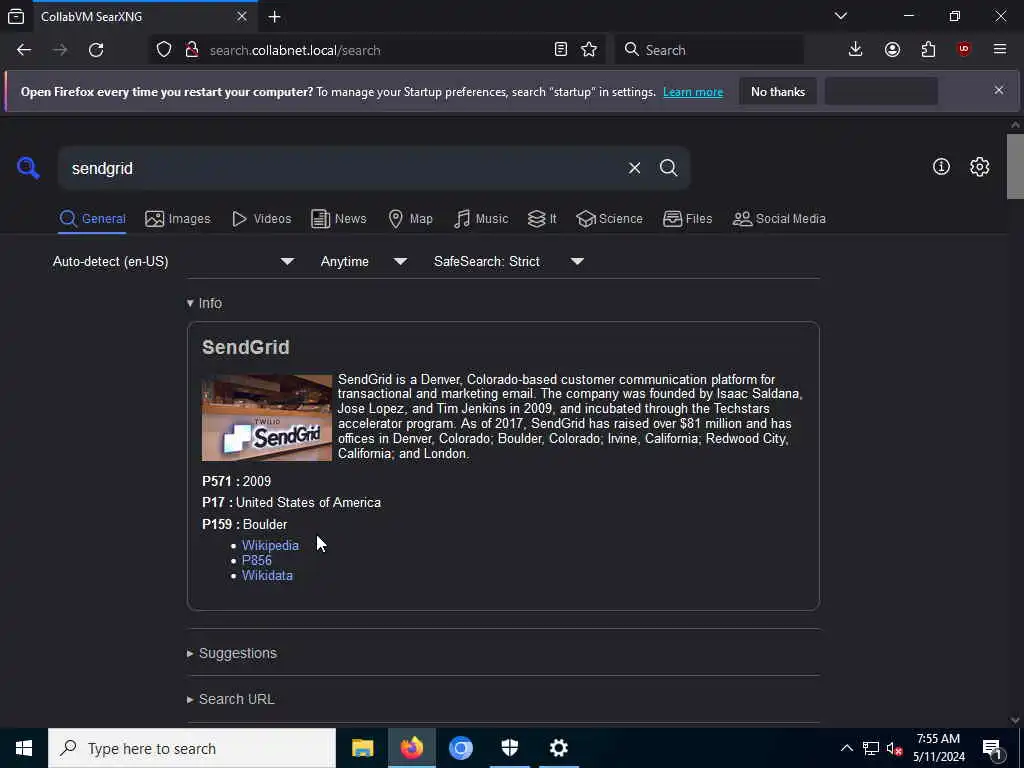Choose No thanks on startup prompt
This screenshot has width=1024, height=768.
778,91
